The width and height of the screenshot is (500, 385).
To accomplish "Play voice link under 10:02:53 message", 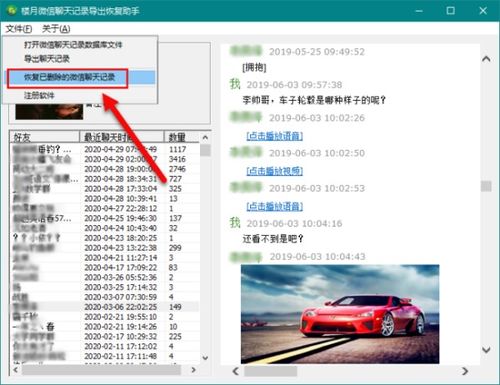I will tap(275, 206).
